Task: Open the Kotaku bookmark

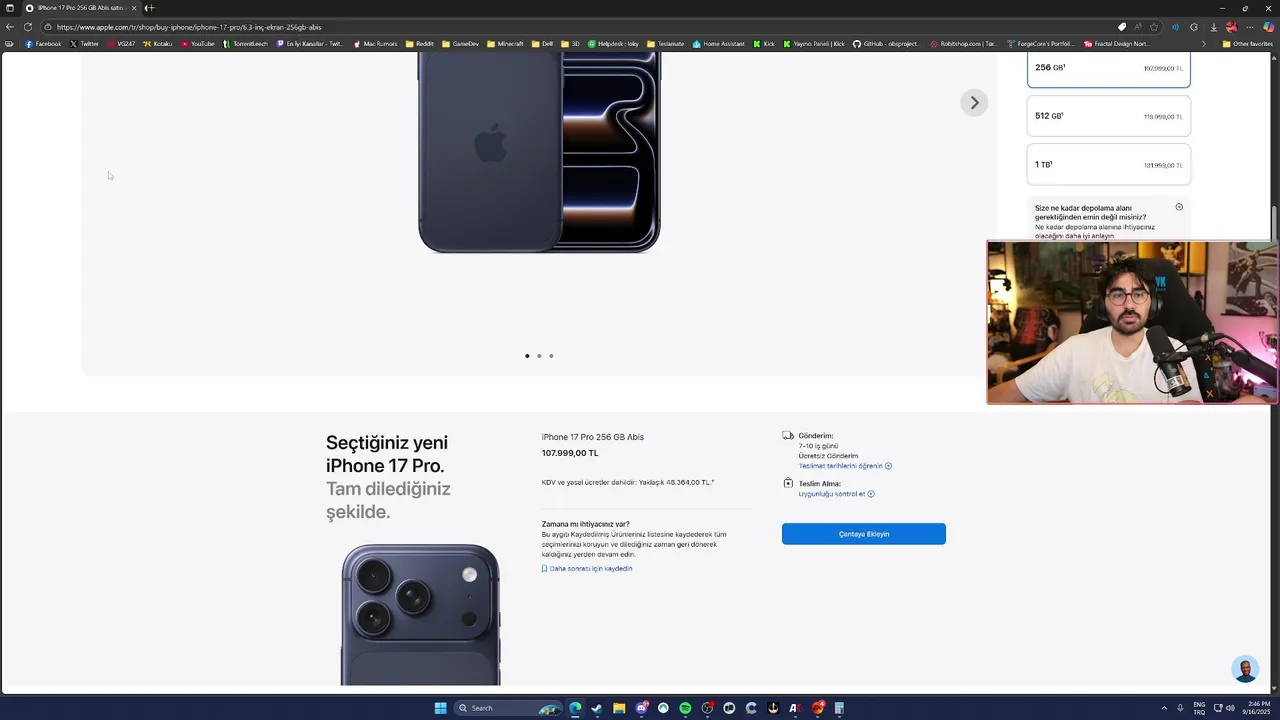Action: (x=158, y=44)
